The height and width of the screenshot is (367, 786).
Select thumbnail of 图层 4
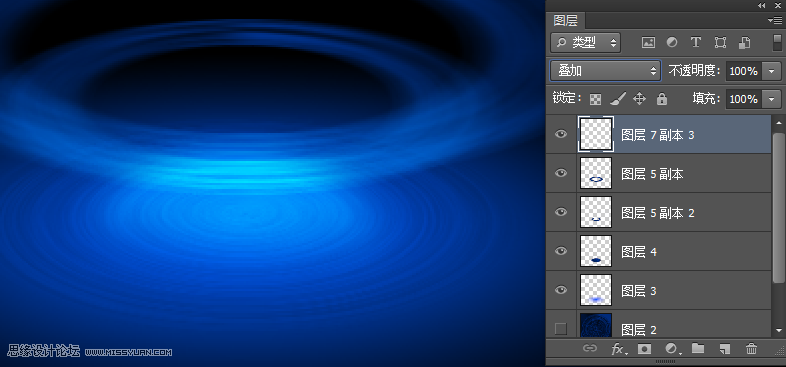point(596,251)
